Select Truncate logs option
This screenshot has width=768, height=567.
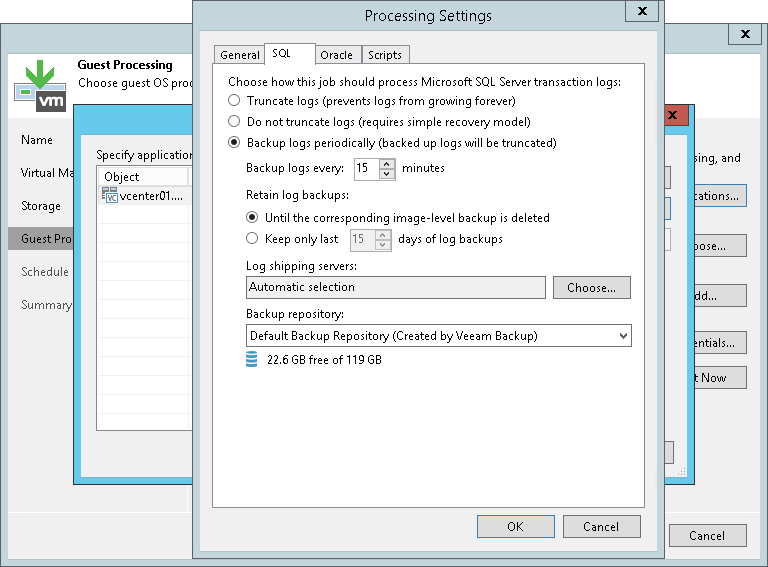[234, 100]
